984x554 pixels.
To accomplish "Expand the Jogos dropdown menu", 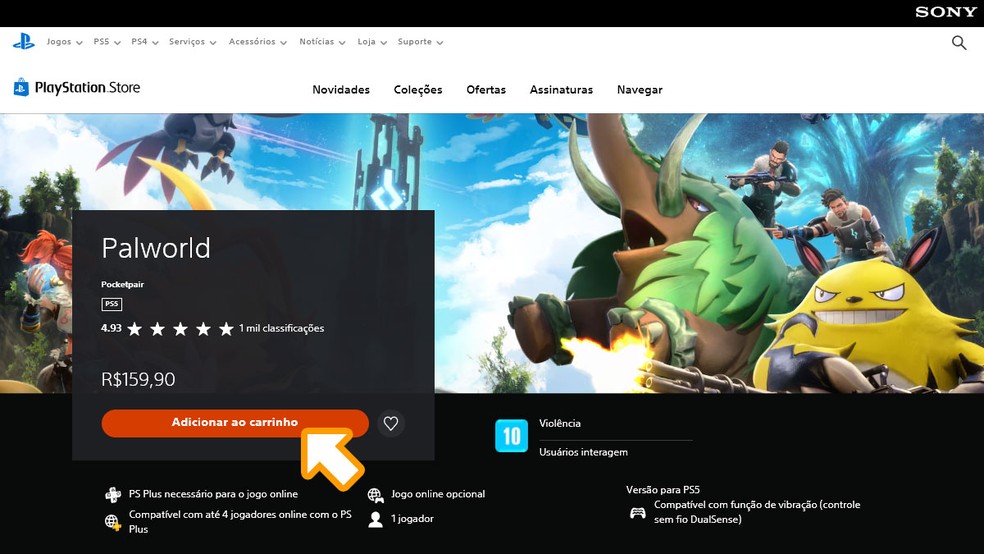I will (65, 41).
